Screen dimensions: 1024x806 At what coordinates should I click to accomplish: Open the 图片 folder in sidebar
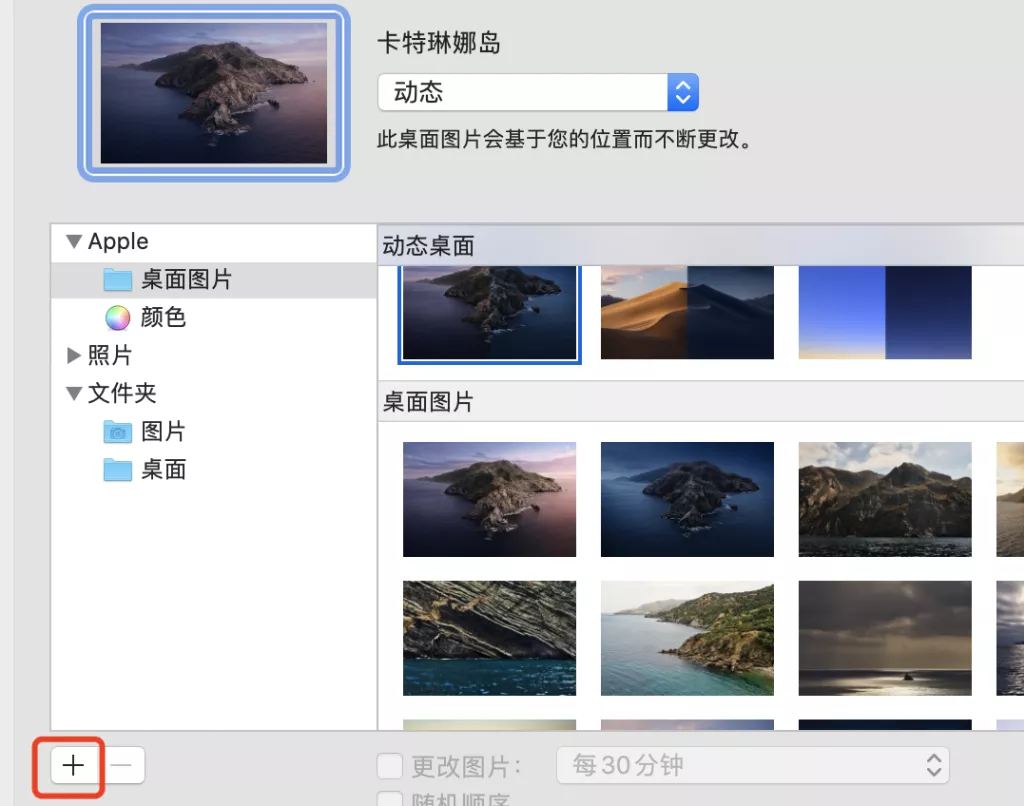[162, 432]
